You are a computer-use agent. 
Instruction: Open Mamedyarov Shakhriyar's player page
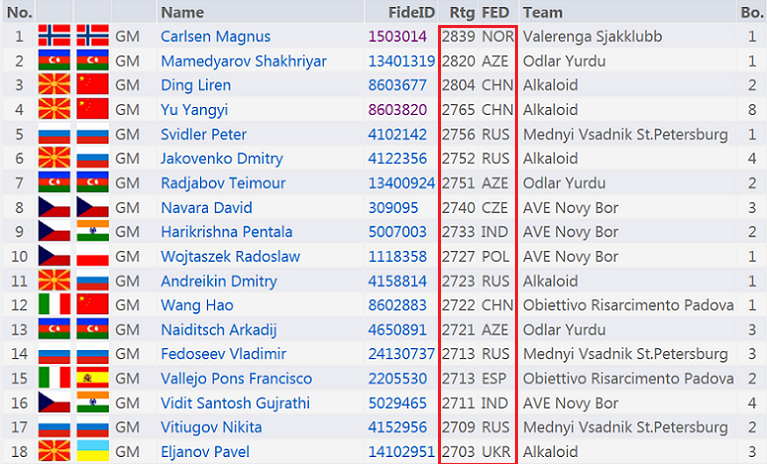[243, 61]
